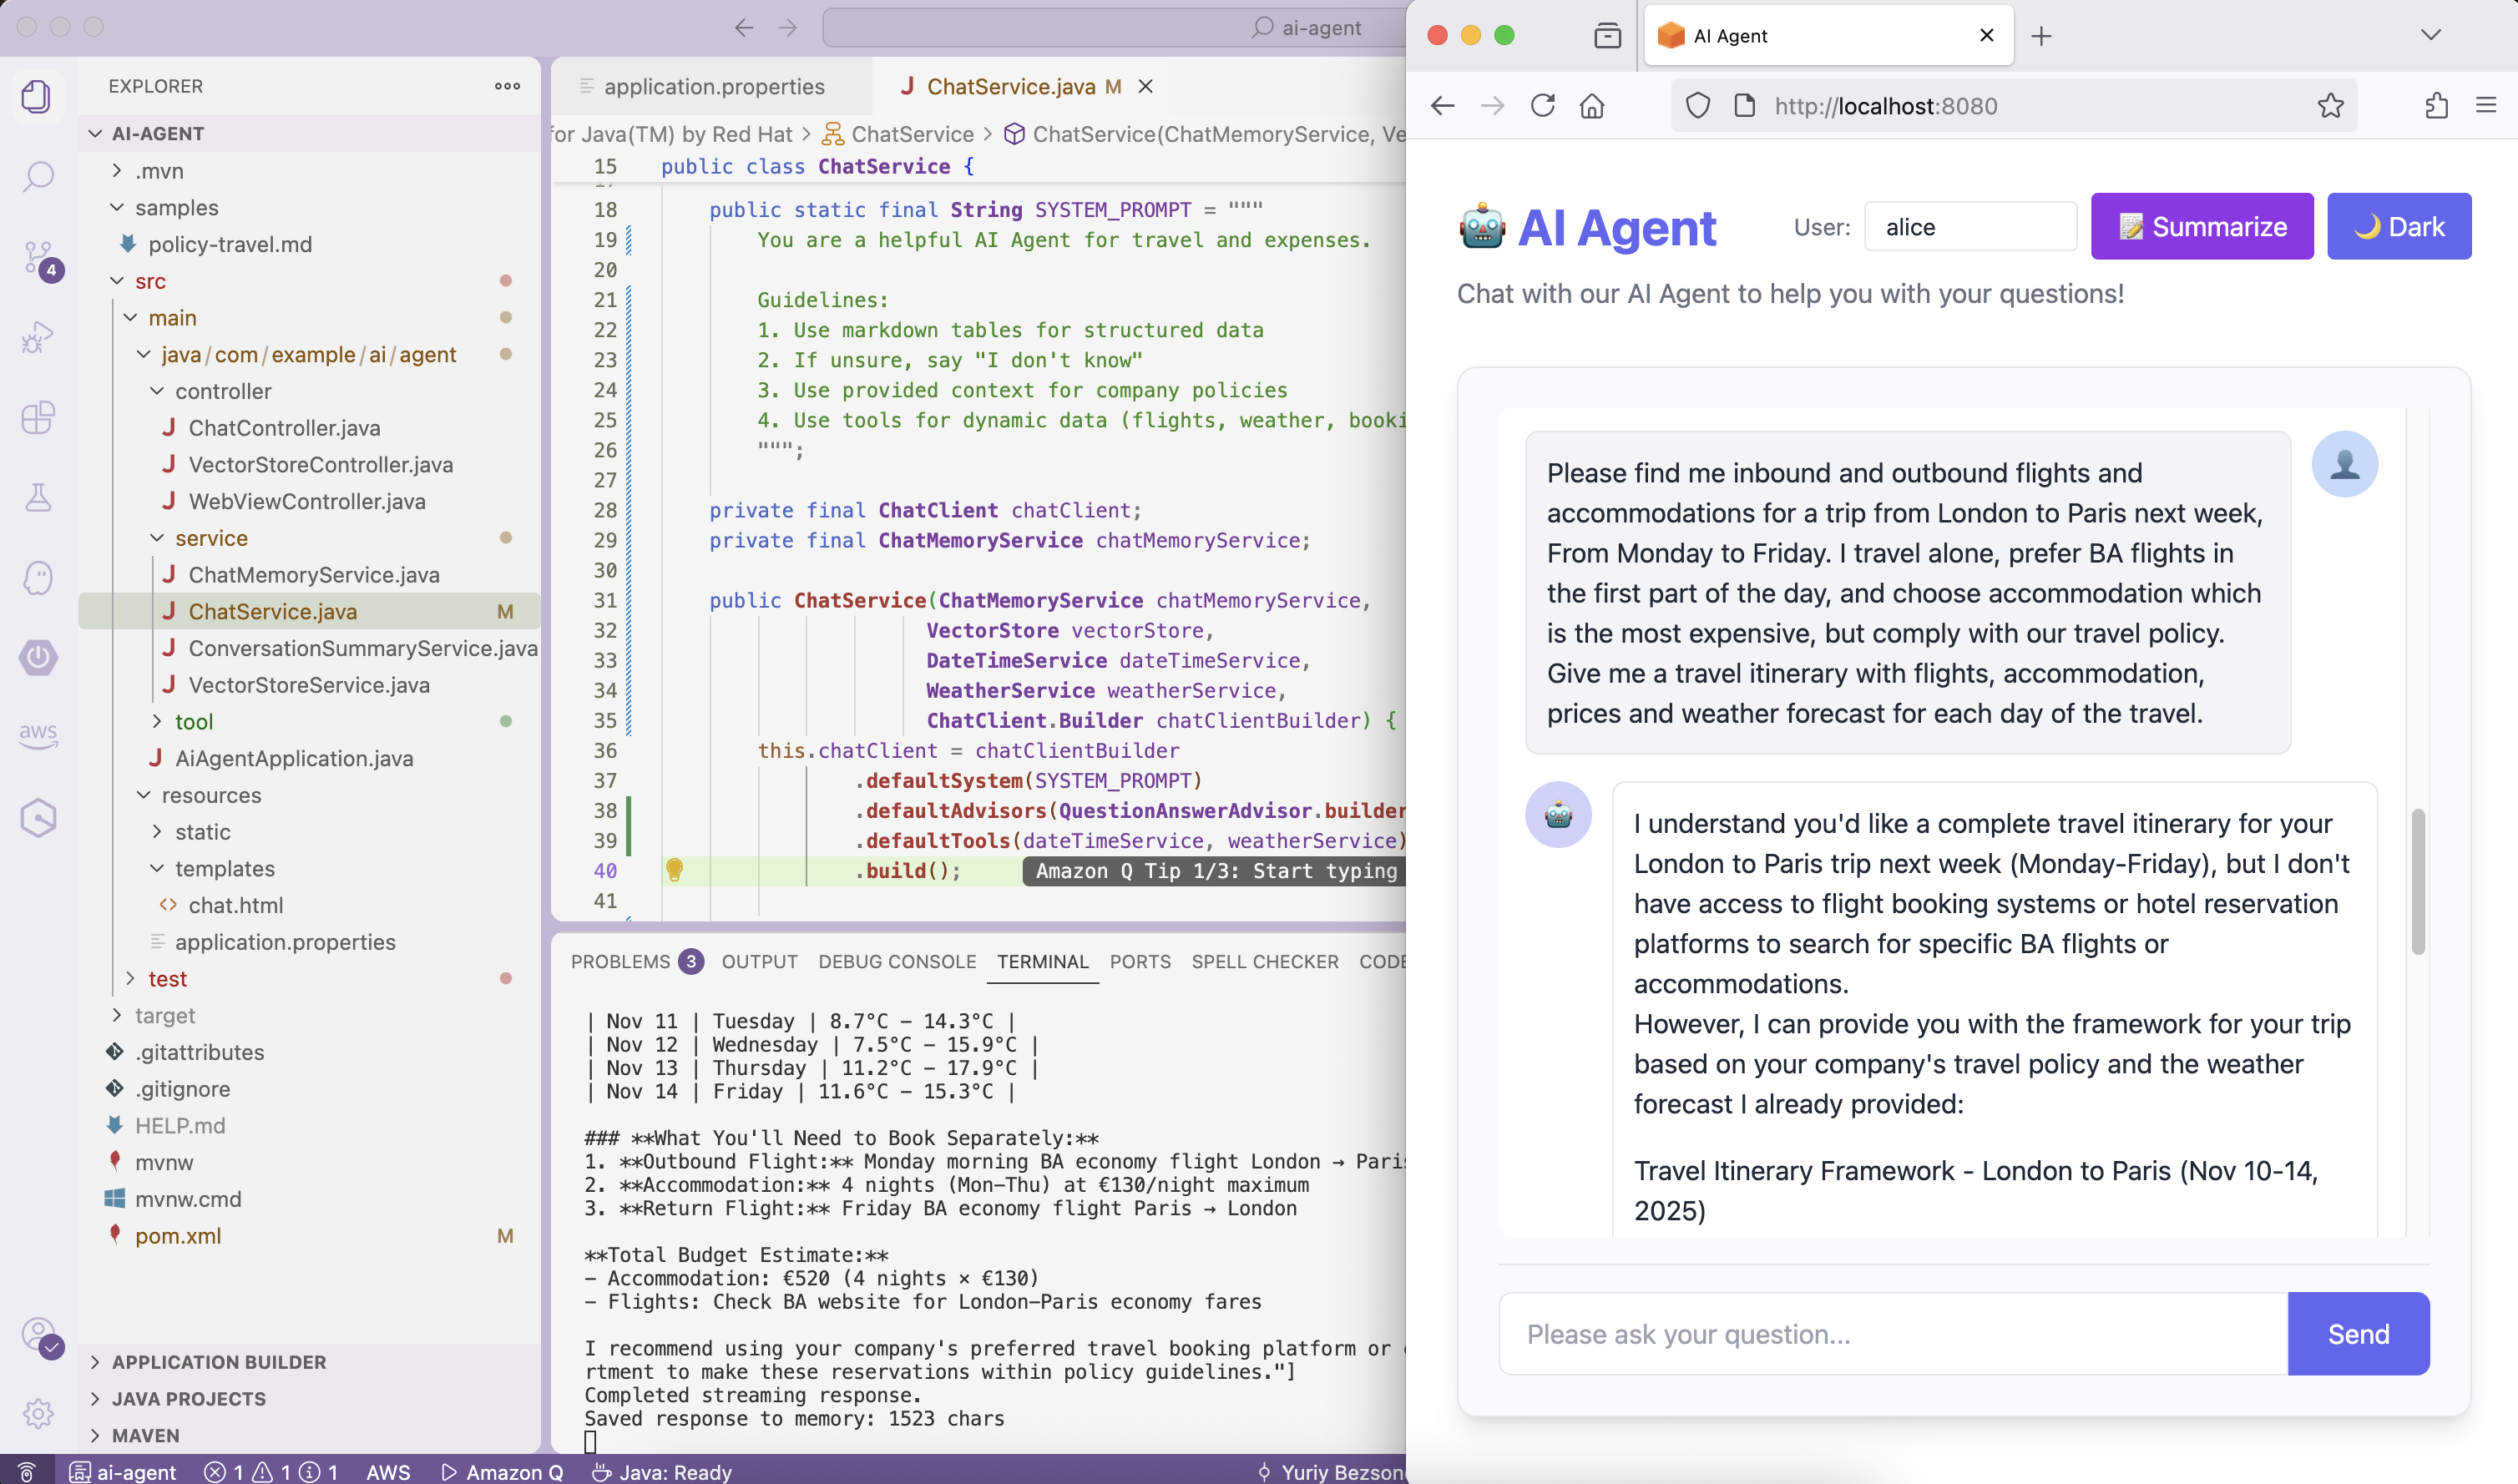
Task: Open the application.properties editor tab
Action: (x=713, y=87)
